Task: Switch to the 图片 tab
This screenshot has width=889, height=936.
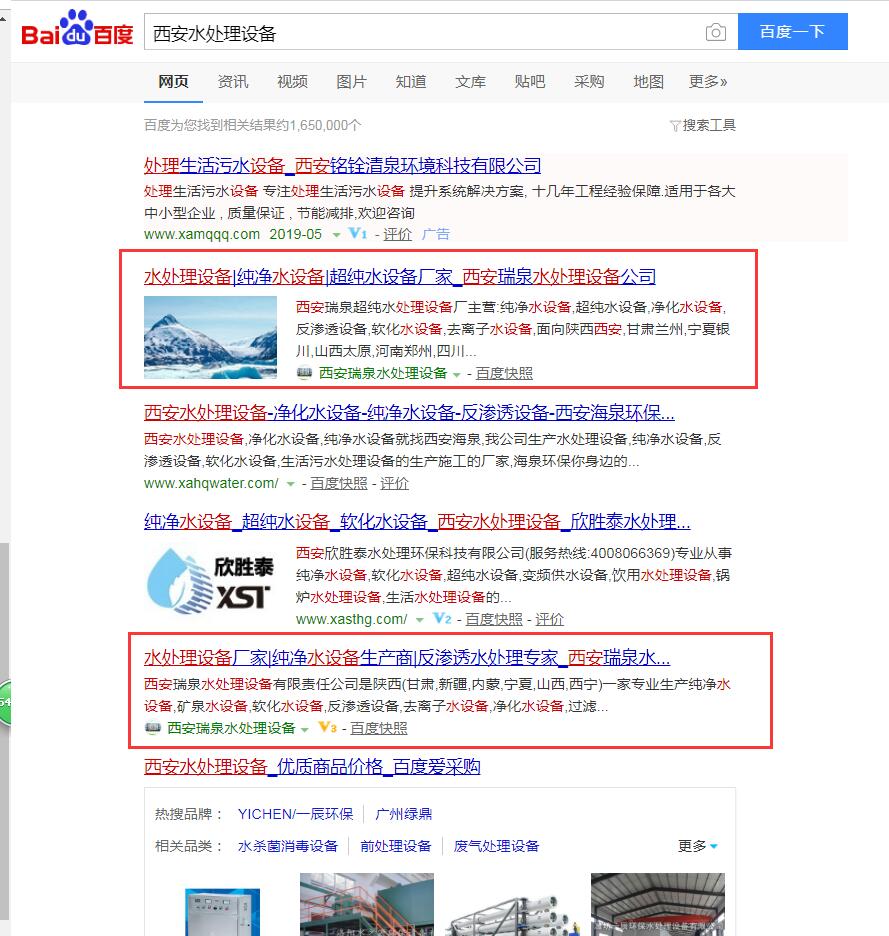Action: (351, 82)
